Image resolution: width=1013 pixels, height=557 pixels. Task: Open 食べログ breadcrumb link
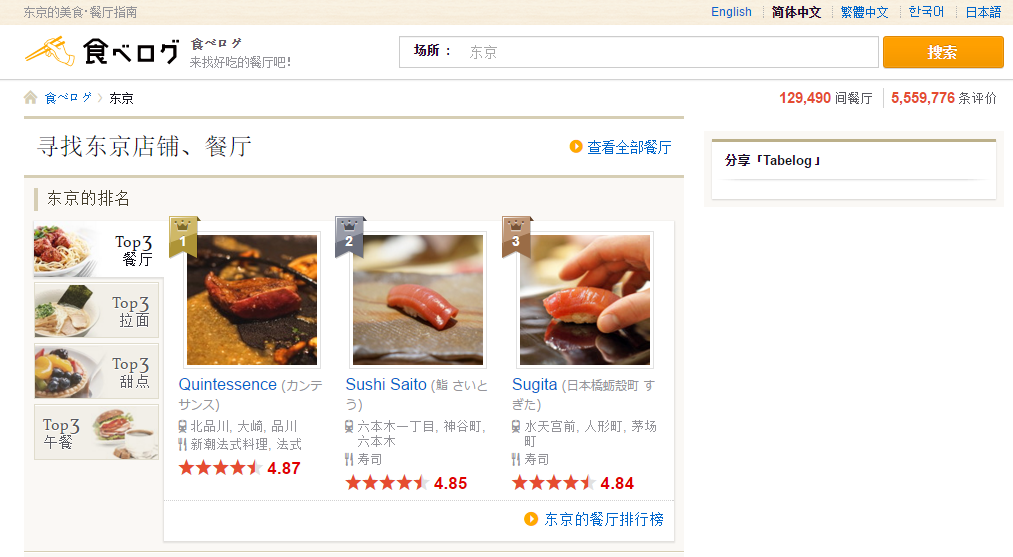[68, 98]
